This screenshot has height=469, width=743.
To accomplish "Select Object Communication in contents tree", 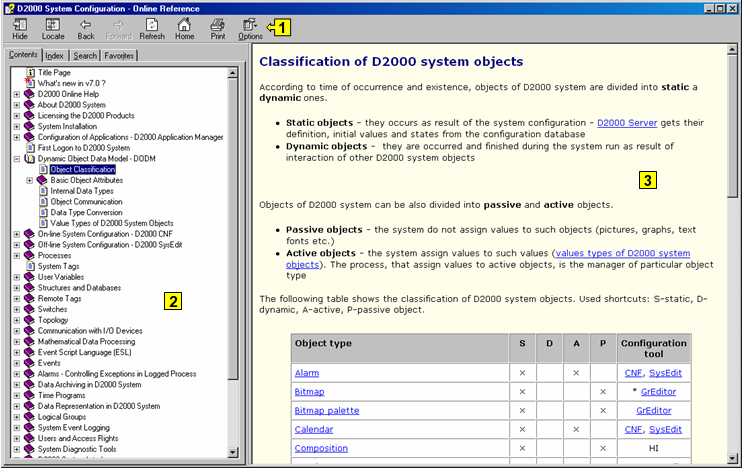I will pos(86,202).
